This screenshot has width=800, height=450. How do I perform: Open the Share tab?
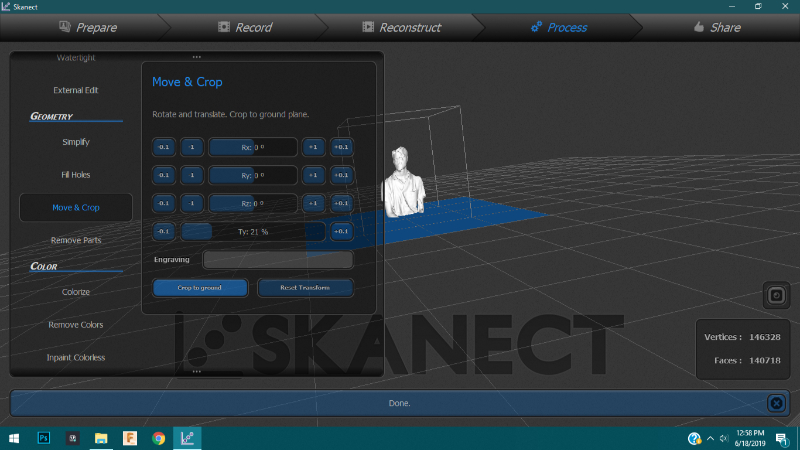pos(717,28)
